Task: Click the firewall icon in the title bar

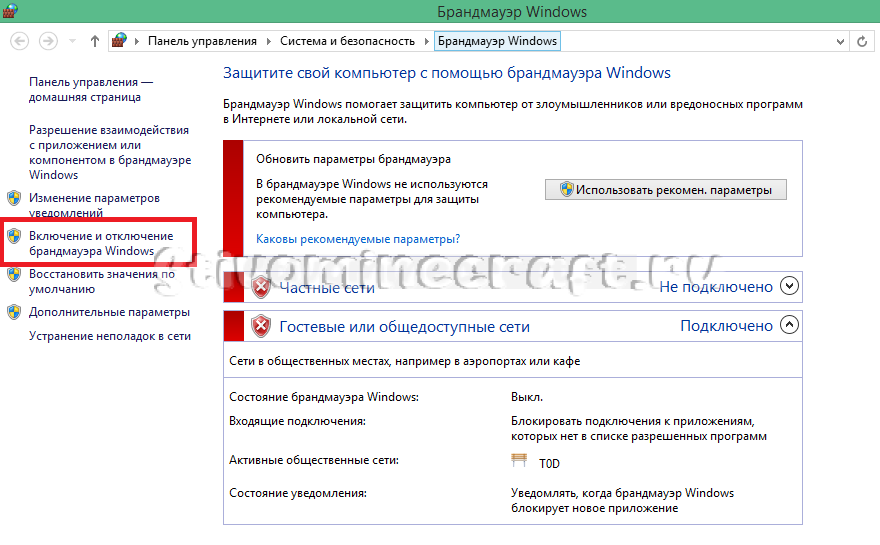Action: point(12,12)
